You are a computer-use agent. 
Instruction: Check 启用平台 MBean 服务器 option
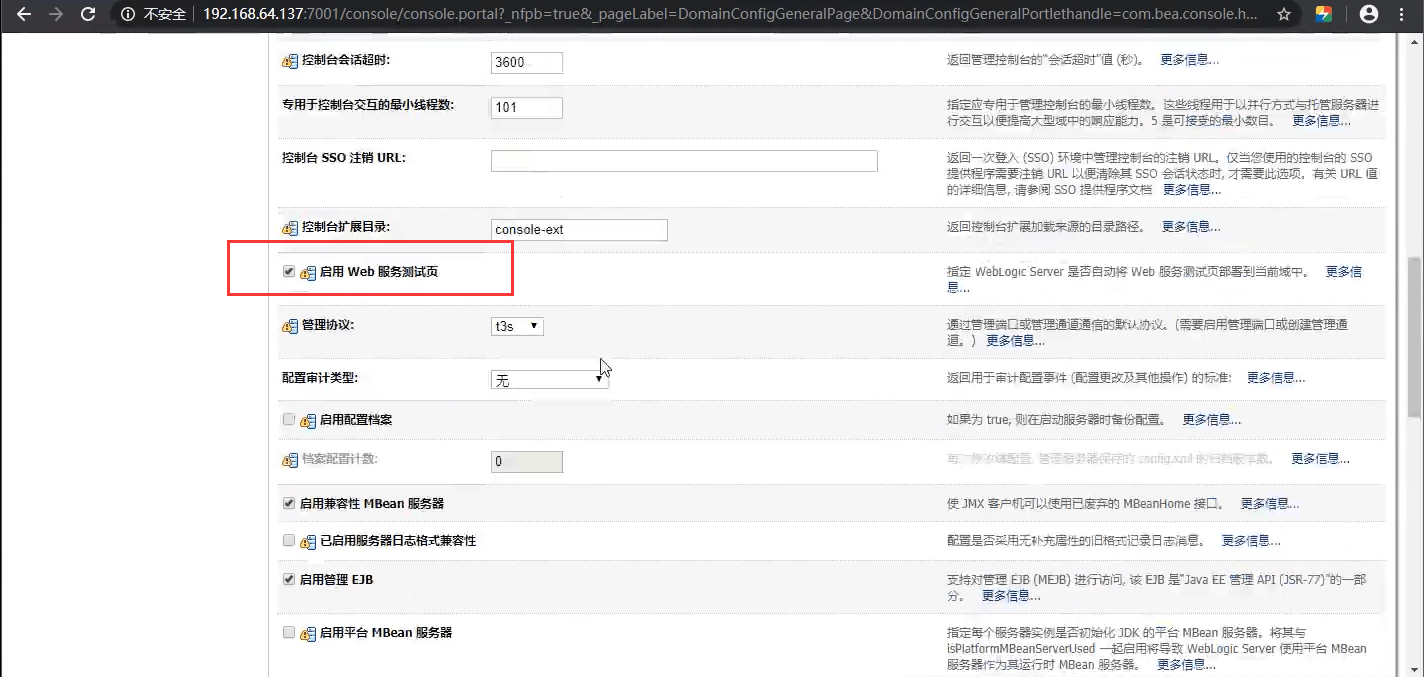point(289,632)
